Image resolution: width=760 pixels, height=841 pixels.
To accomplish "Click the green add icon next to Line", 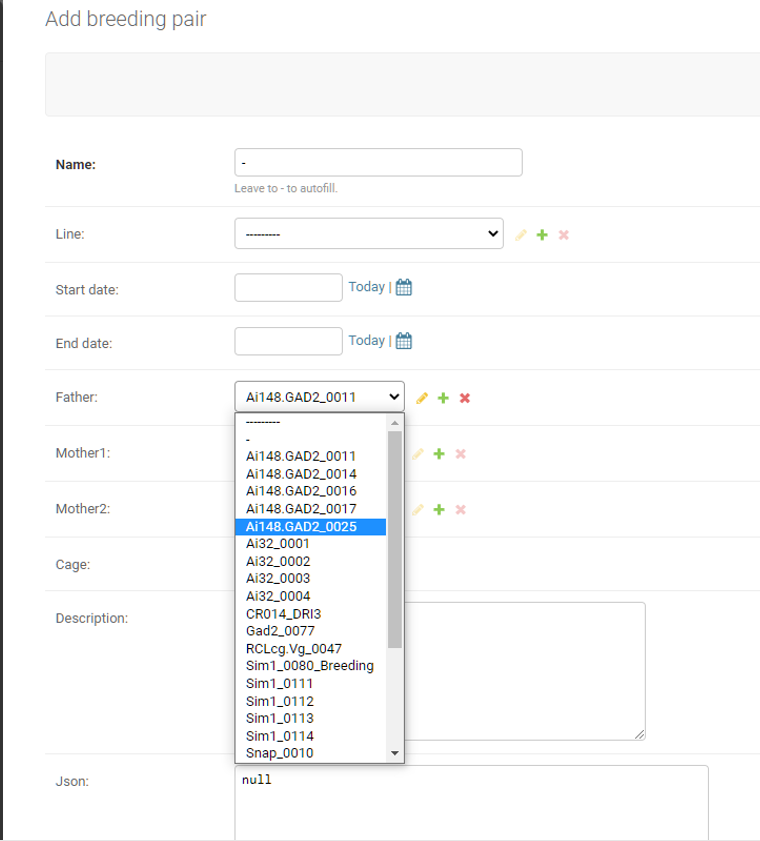I will [x=542, y=234].
